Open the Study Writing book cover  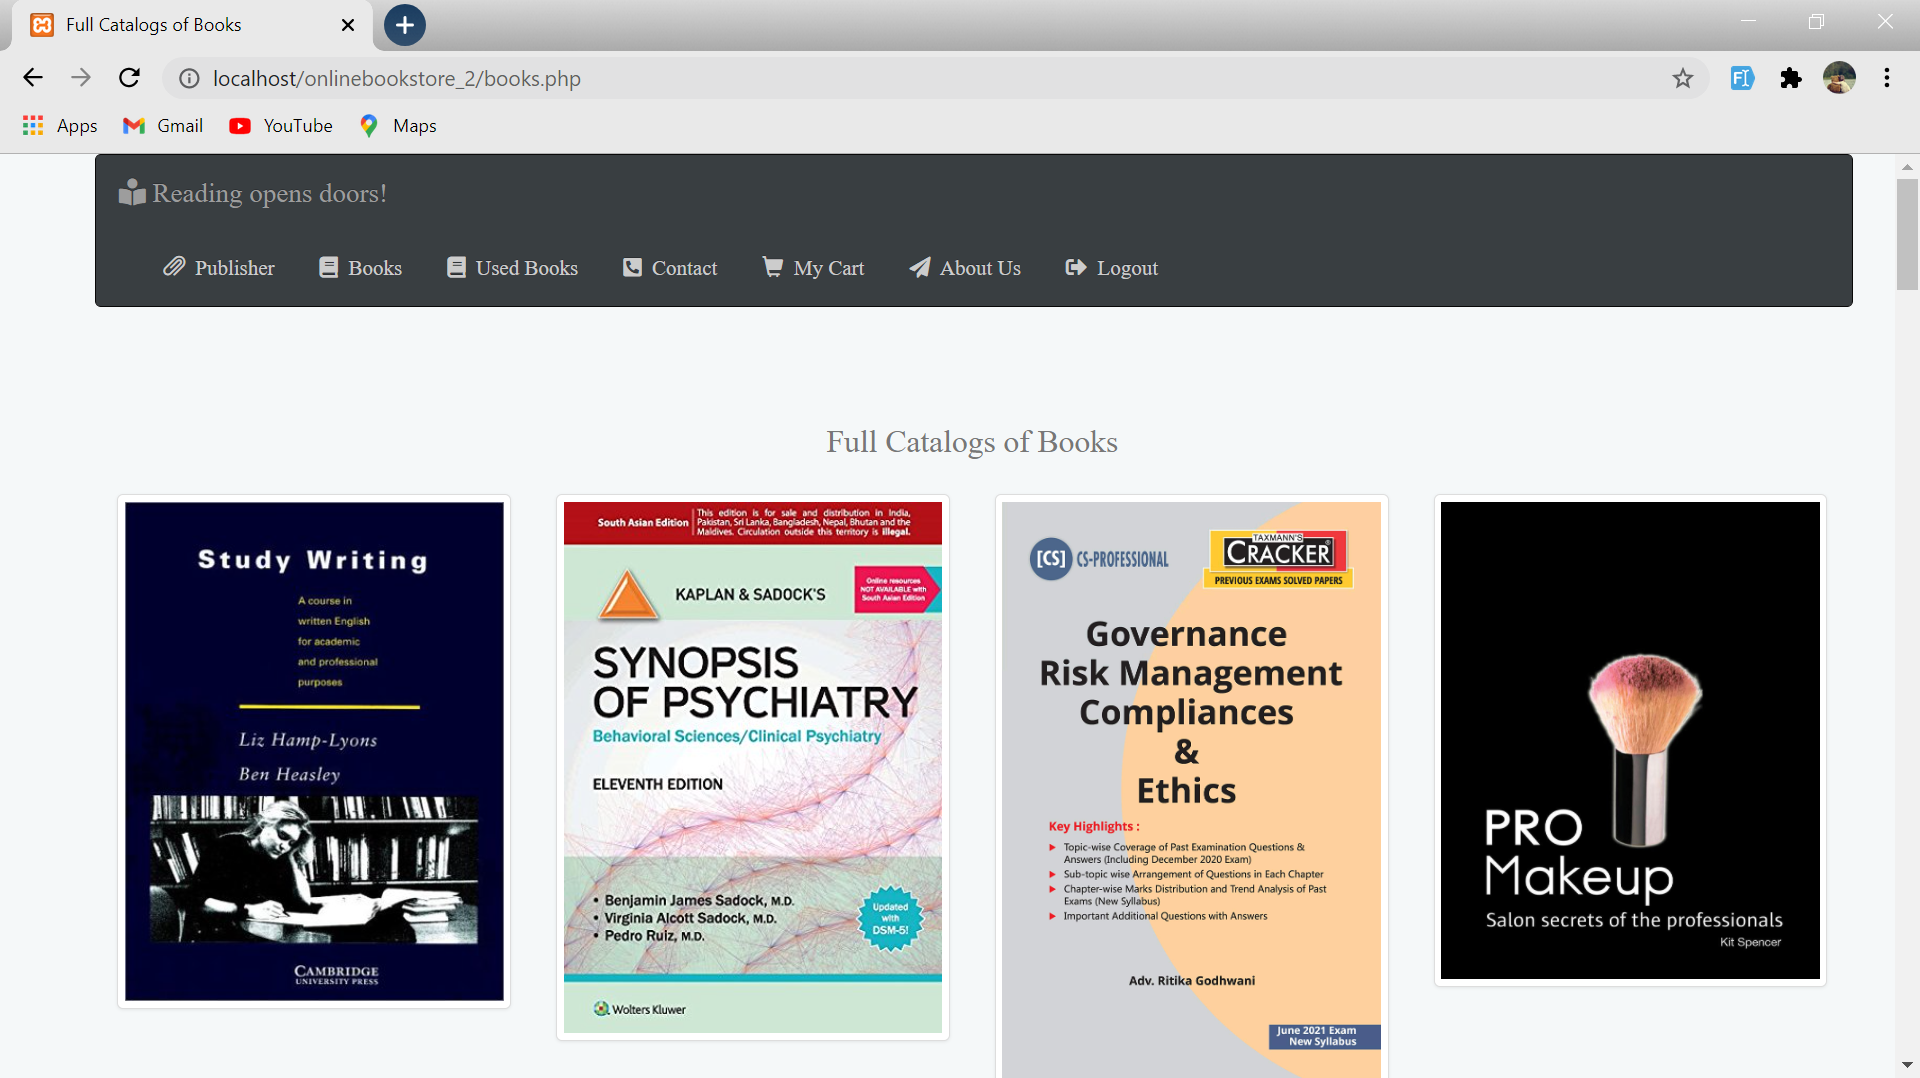[x=314, y=751]
